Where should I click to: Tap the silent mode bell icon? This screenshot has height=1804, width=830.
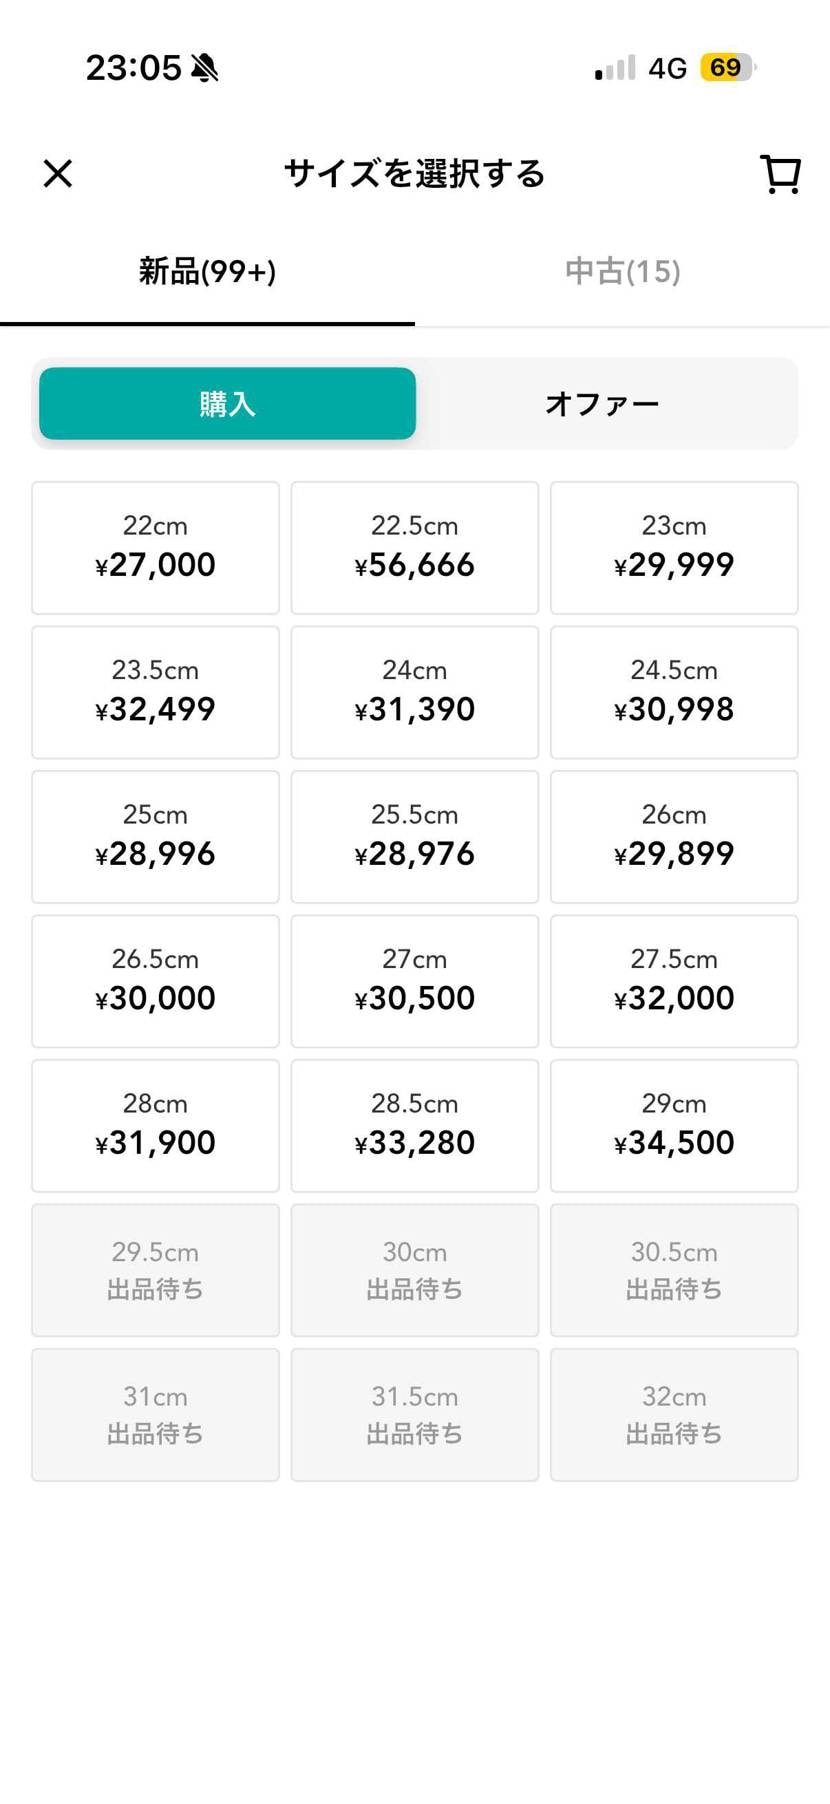pos(205,68)
